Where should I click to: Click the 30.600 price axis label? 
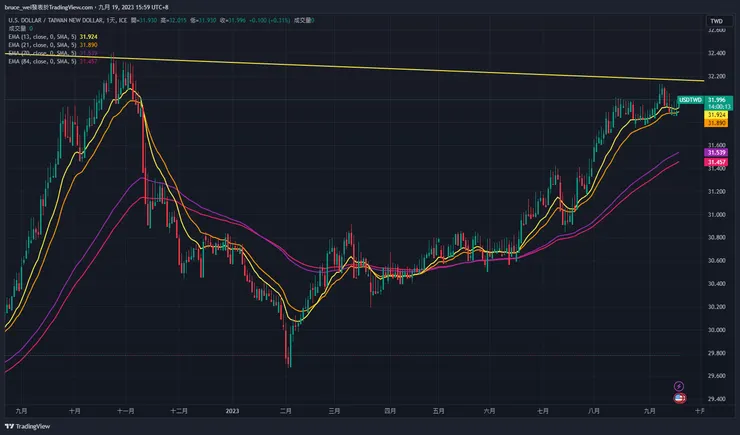tap(716, 261)
